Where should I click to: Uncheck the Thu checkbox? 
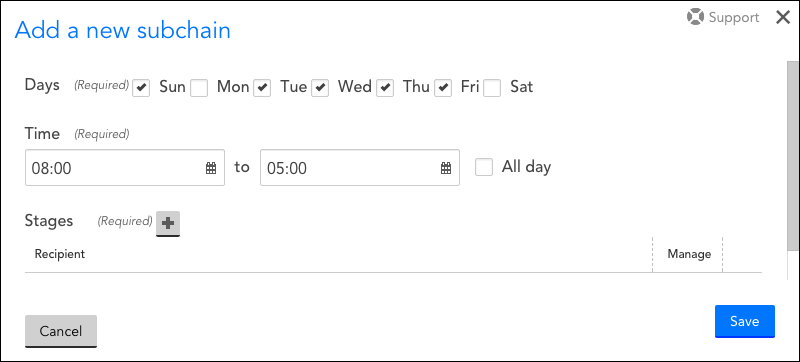pyautogui.click(x=385, y=88)
